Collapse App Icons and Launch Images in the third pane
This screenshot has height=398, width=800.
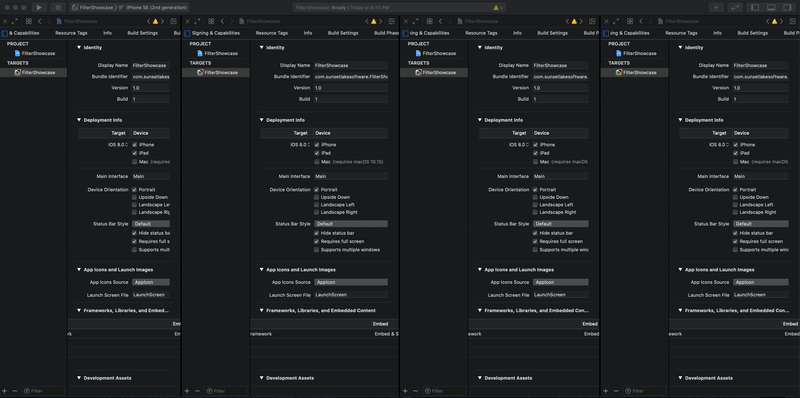click(480, 270)
